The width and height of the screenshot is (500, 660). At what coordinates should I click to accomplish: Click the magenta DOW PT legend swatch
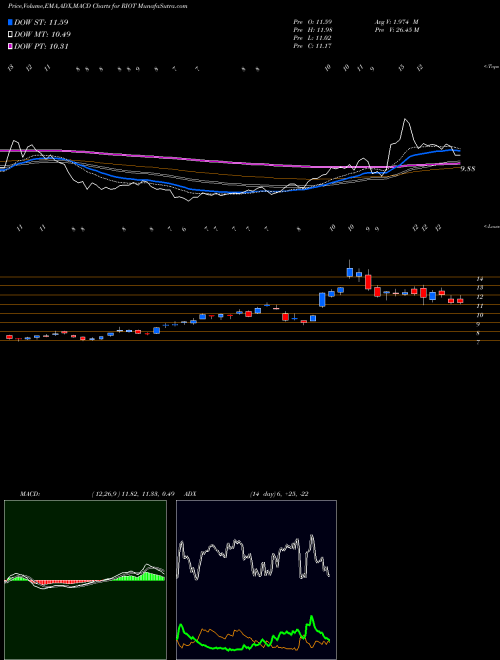[10, 46]
